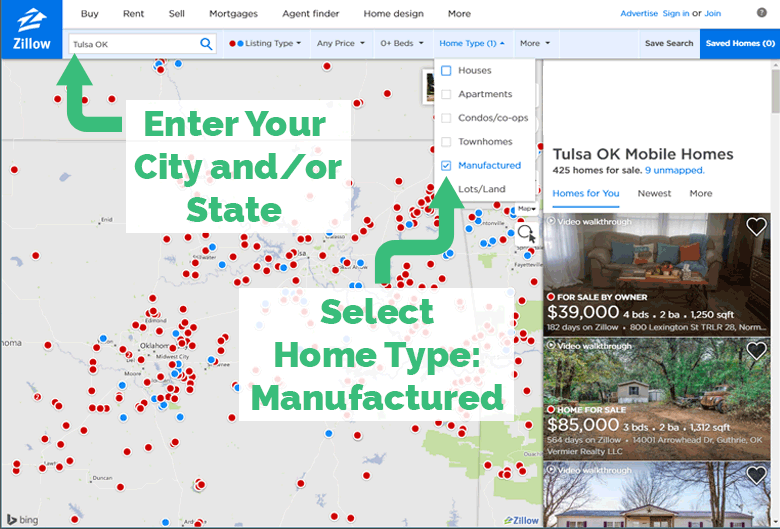Click the Enid city label on map
Image resolution: width=780 pixels, height=529 pixels.
tap(106, 219)
